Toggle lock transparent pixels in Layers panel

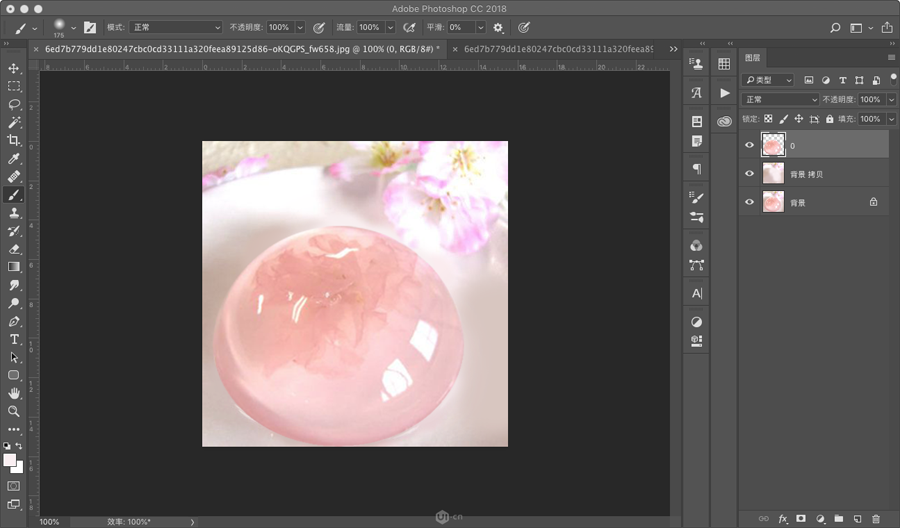768,119
